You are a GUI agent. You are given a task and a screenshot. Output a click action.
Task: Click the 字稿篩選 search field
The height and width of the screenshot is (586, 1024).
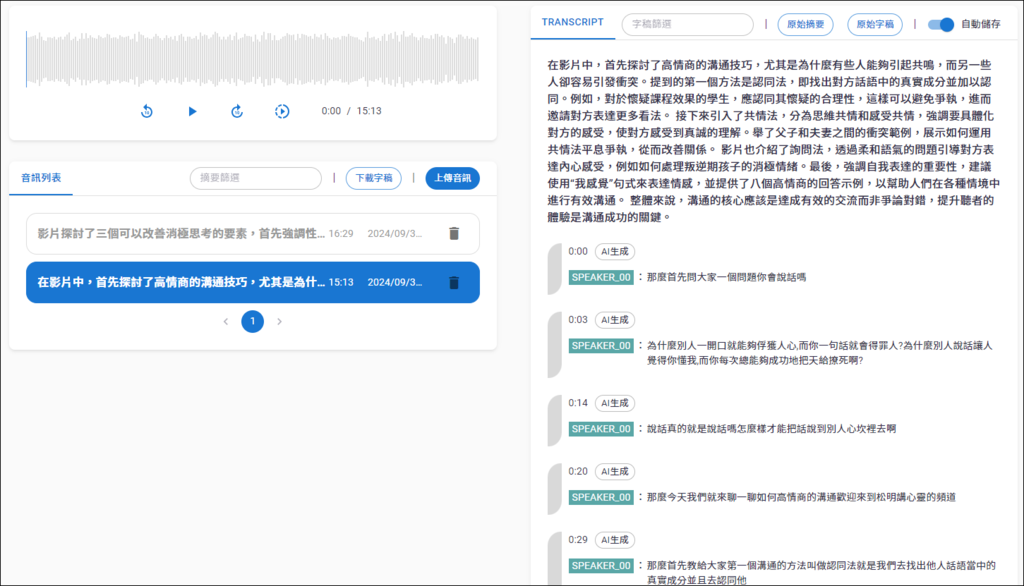click(687, 24)
